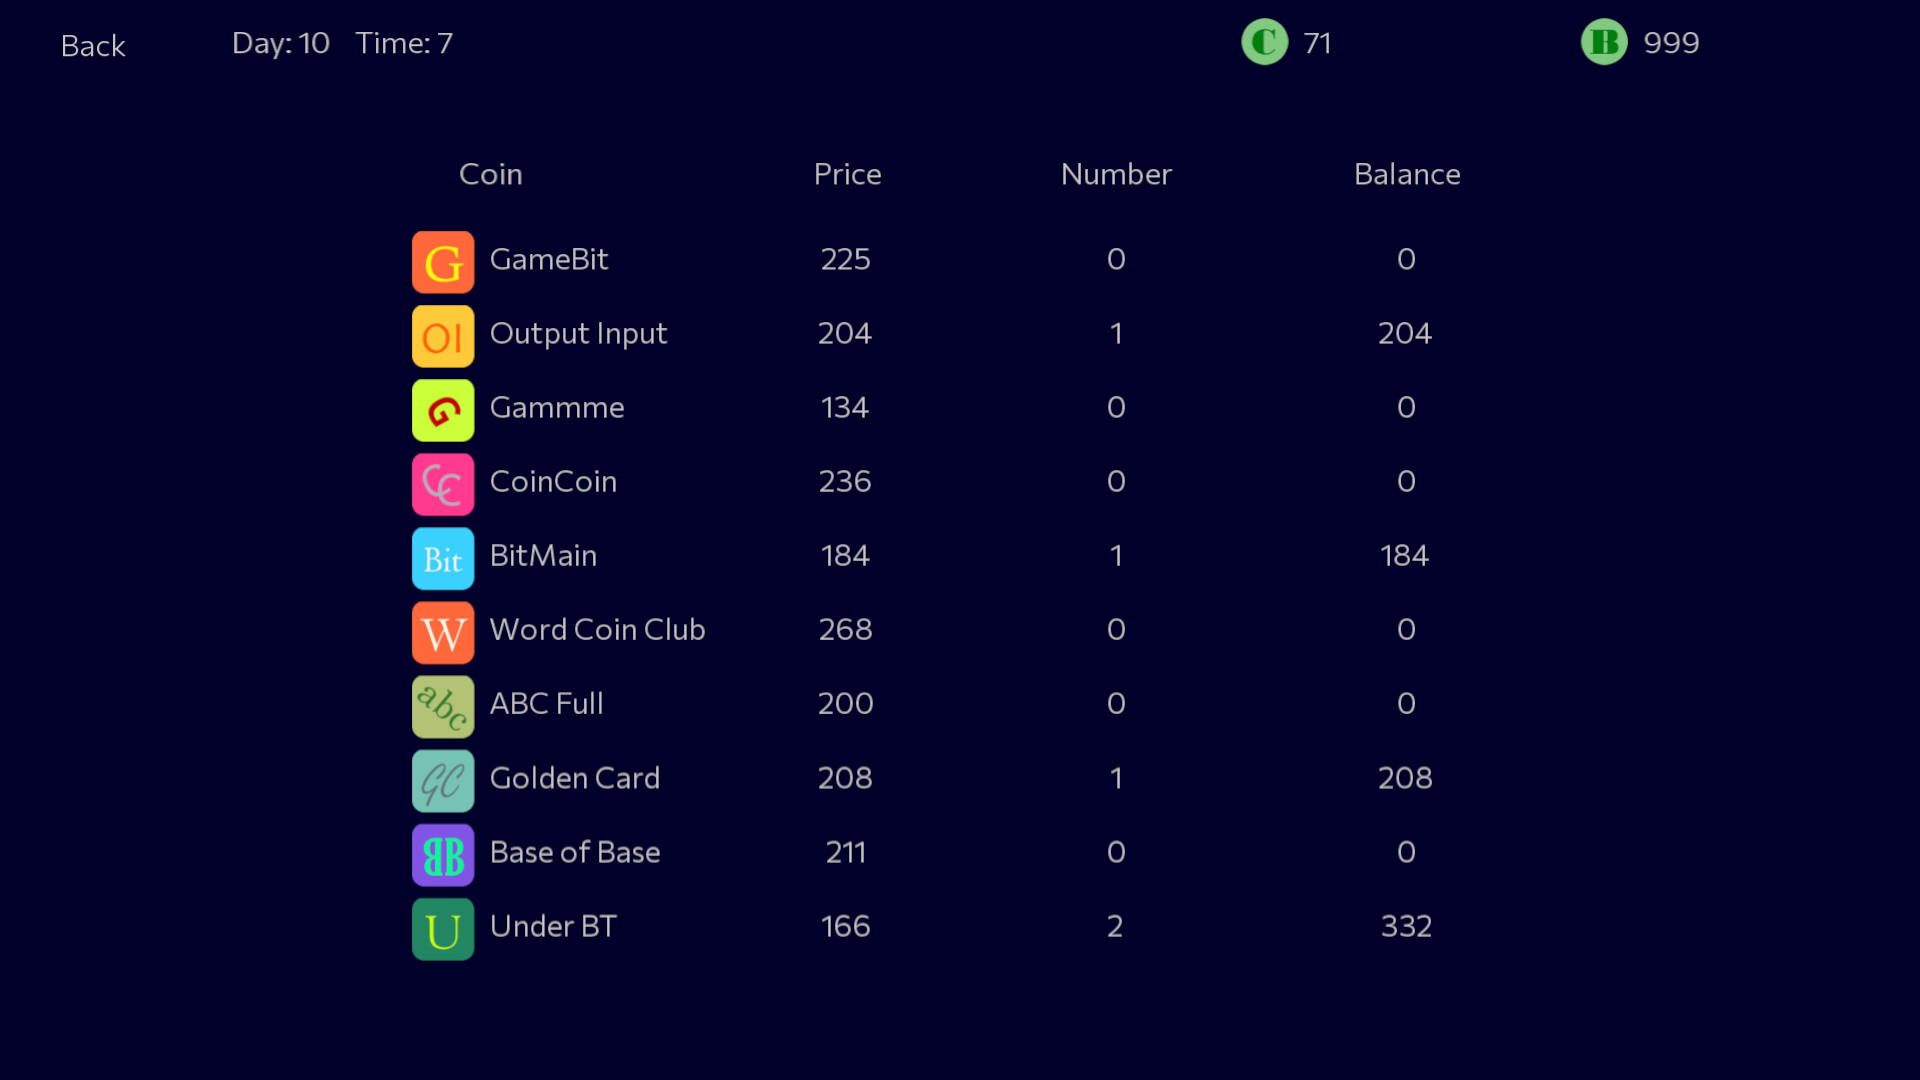Image resolution: width=1920 pixels, height=1080 pixels.
Task: Click the Day: 10 label
Action: click(x=280, y=43)
